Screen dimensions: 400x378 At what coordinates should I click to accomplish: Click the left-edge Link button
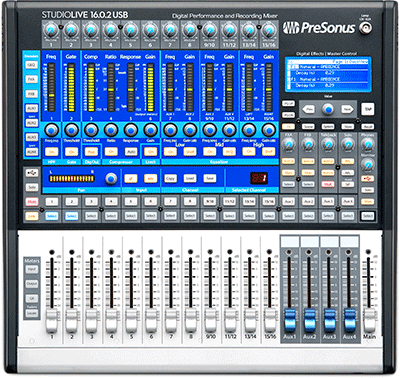32,216
